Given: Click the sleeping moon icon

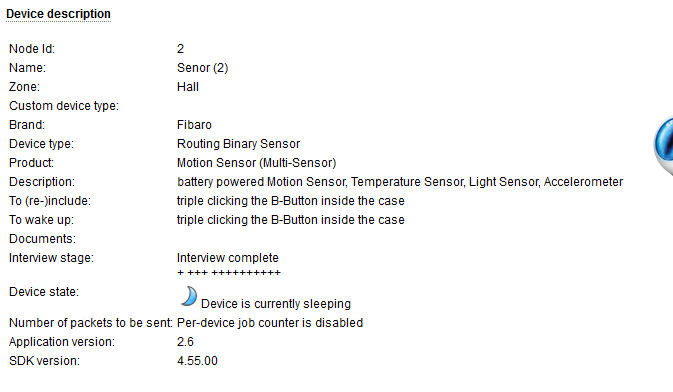Looking at the screenshot, I should point(189,296).
